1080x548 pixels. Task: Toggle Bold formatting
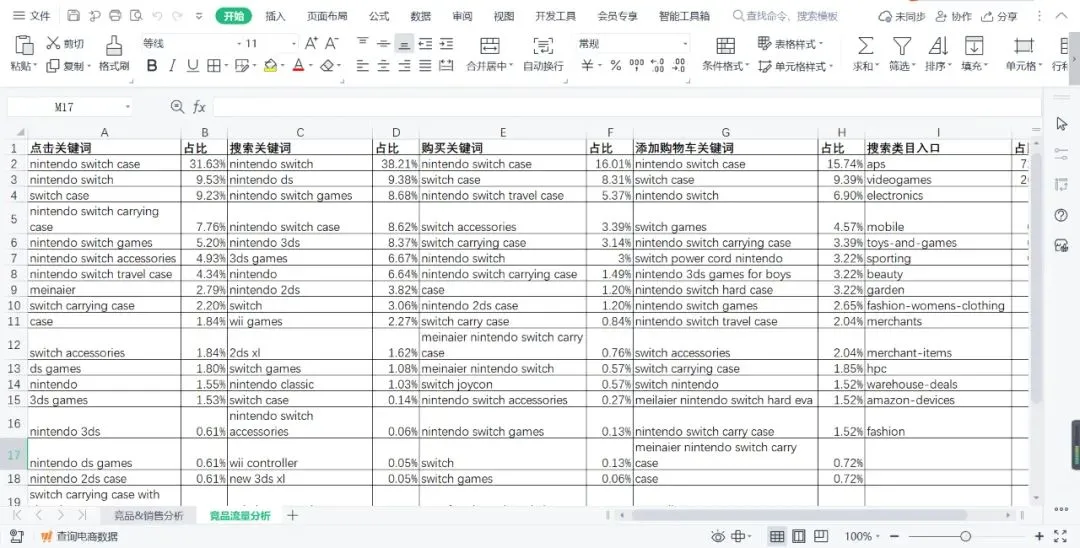[152, 65]
